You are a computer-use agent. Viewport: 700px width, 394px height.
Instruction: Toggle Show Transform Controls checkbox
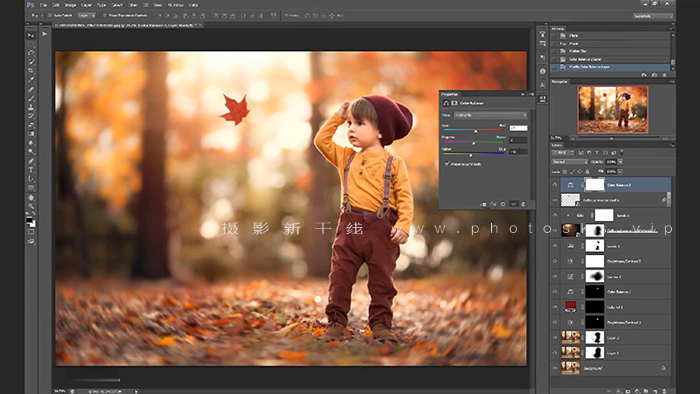click(105, 15)
